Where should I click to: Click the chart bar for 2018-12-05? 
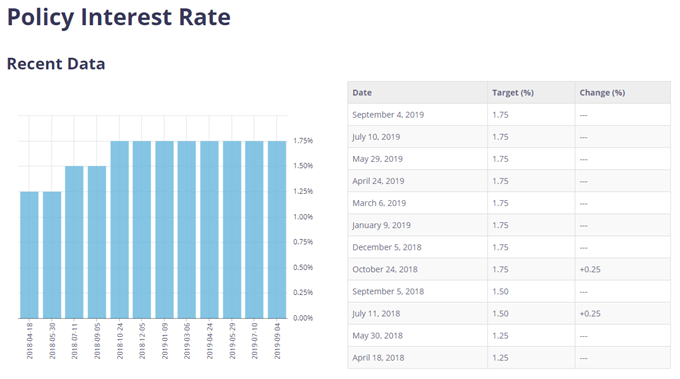click(142, 230)
